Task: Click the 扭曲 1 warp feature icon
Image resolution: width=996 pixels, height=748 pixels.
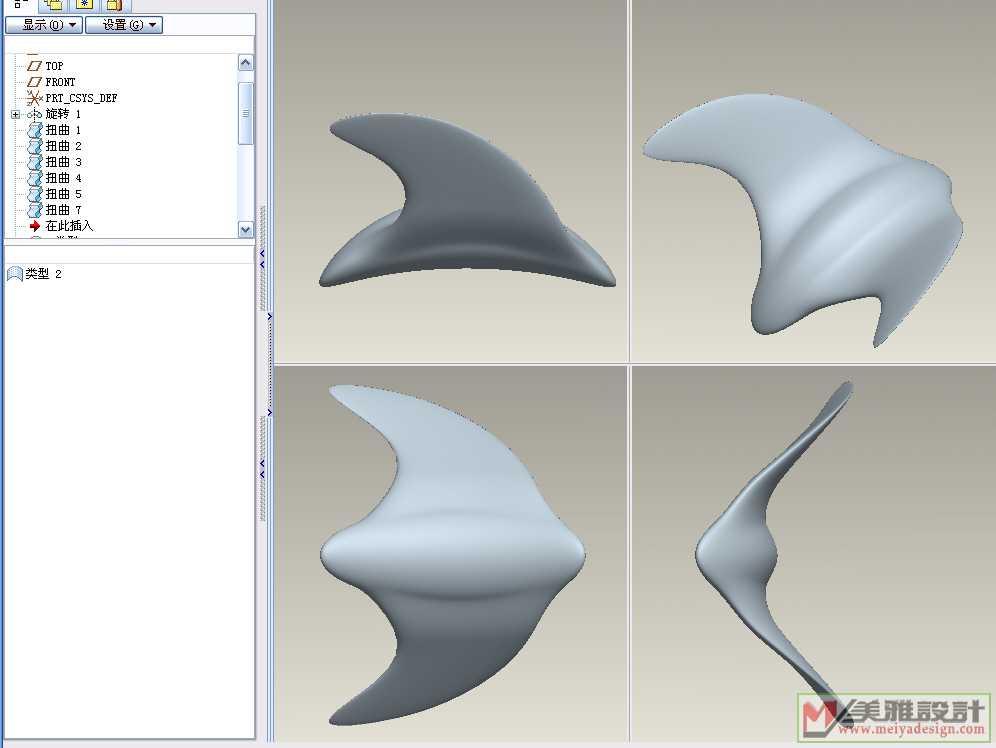Action: (x=35, y=130)
